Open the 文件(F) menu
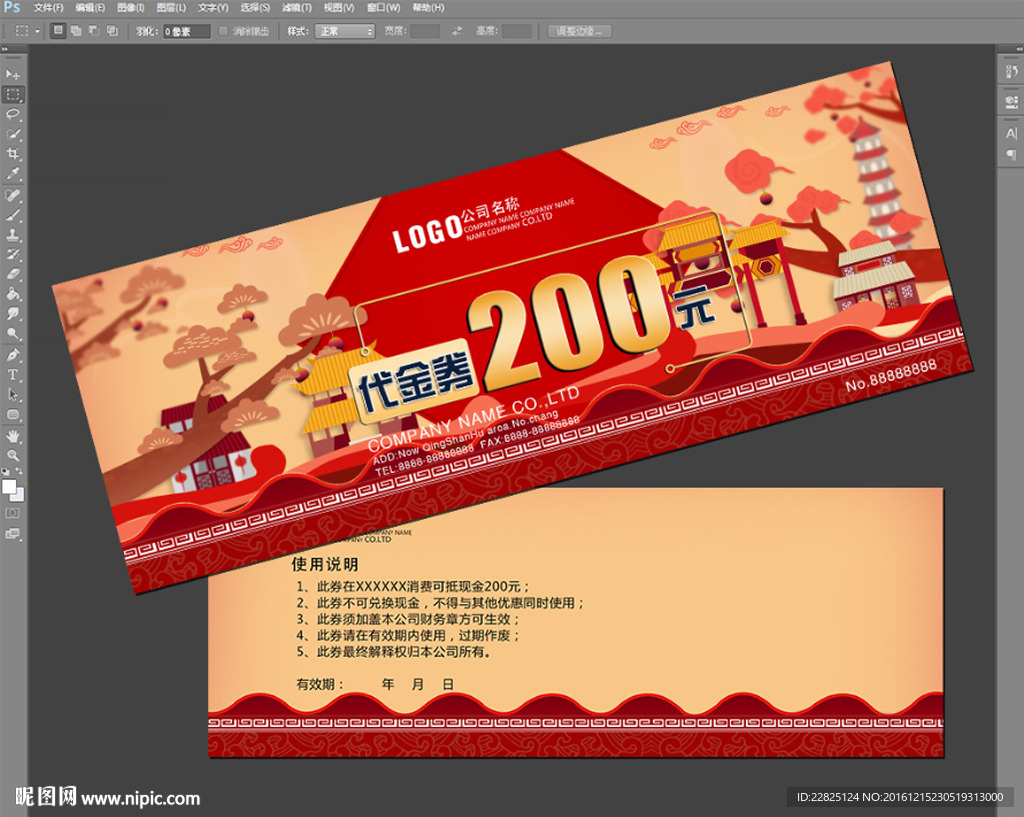Screen dimensions: 1024x817 [48, 8]
